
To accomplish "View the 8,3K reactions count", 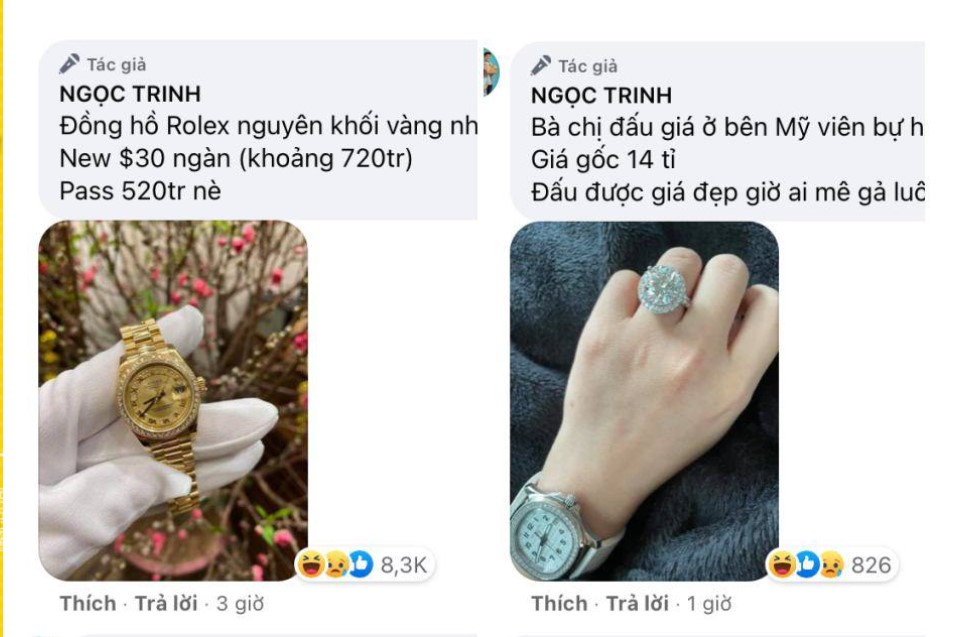I will click(404, 565).
